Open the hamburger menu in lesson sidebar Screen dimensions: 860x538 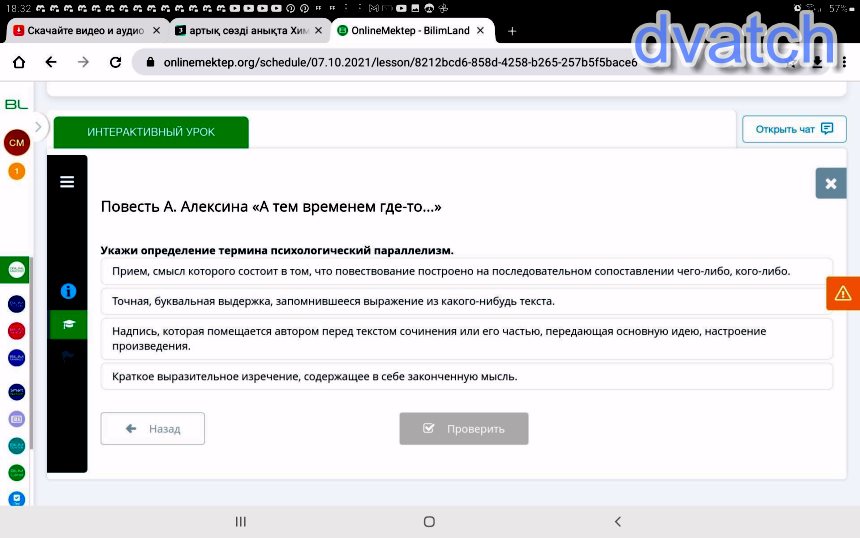pos(67,182)
